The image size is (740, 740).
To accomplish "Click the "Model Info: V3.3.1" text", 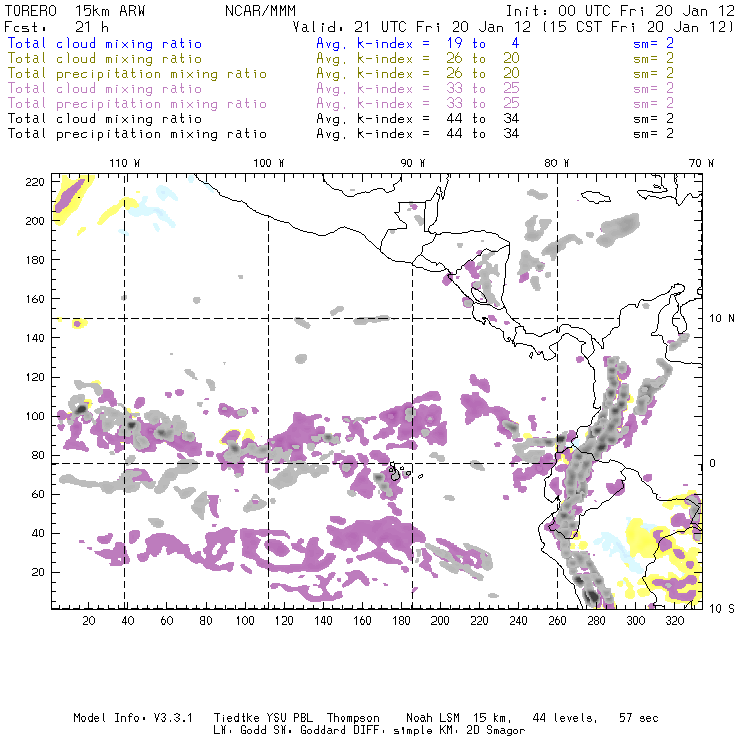I will click(133, 718).
